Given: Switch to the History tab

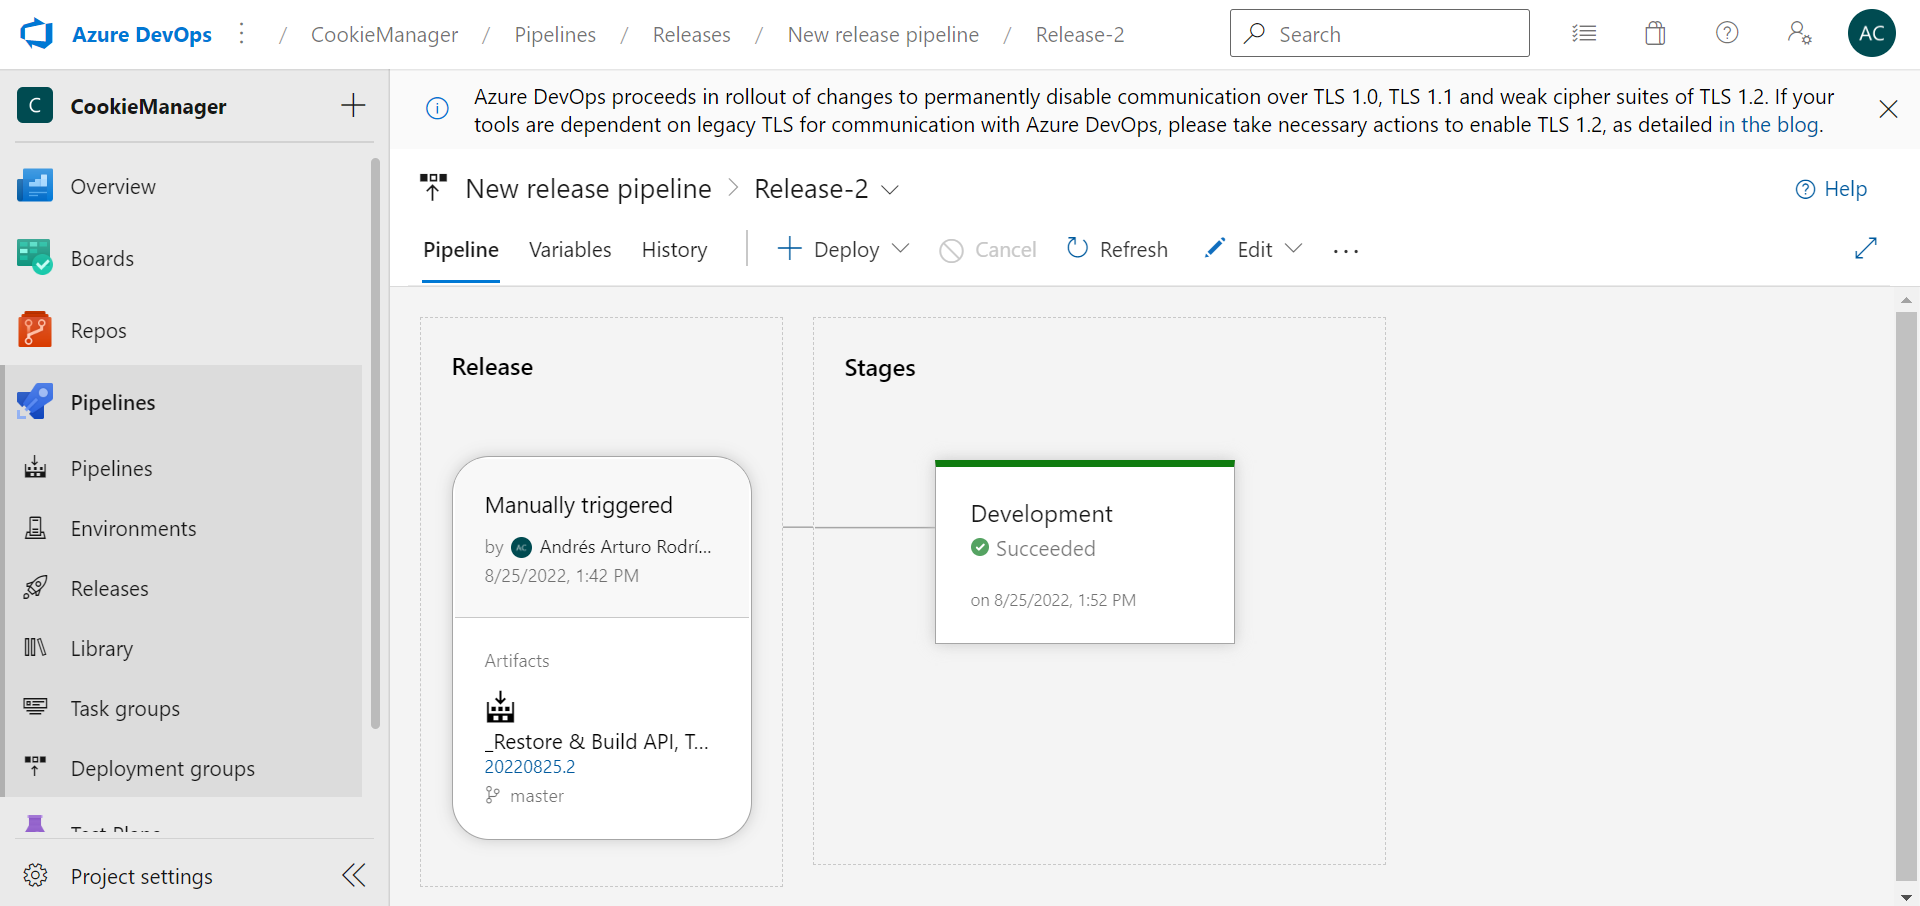Looking at the screenshot, I should pos(674,250).
